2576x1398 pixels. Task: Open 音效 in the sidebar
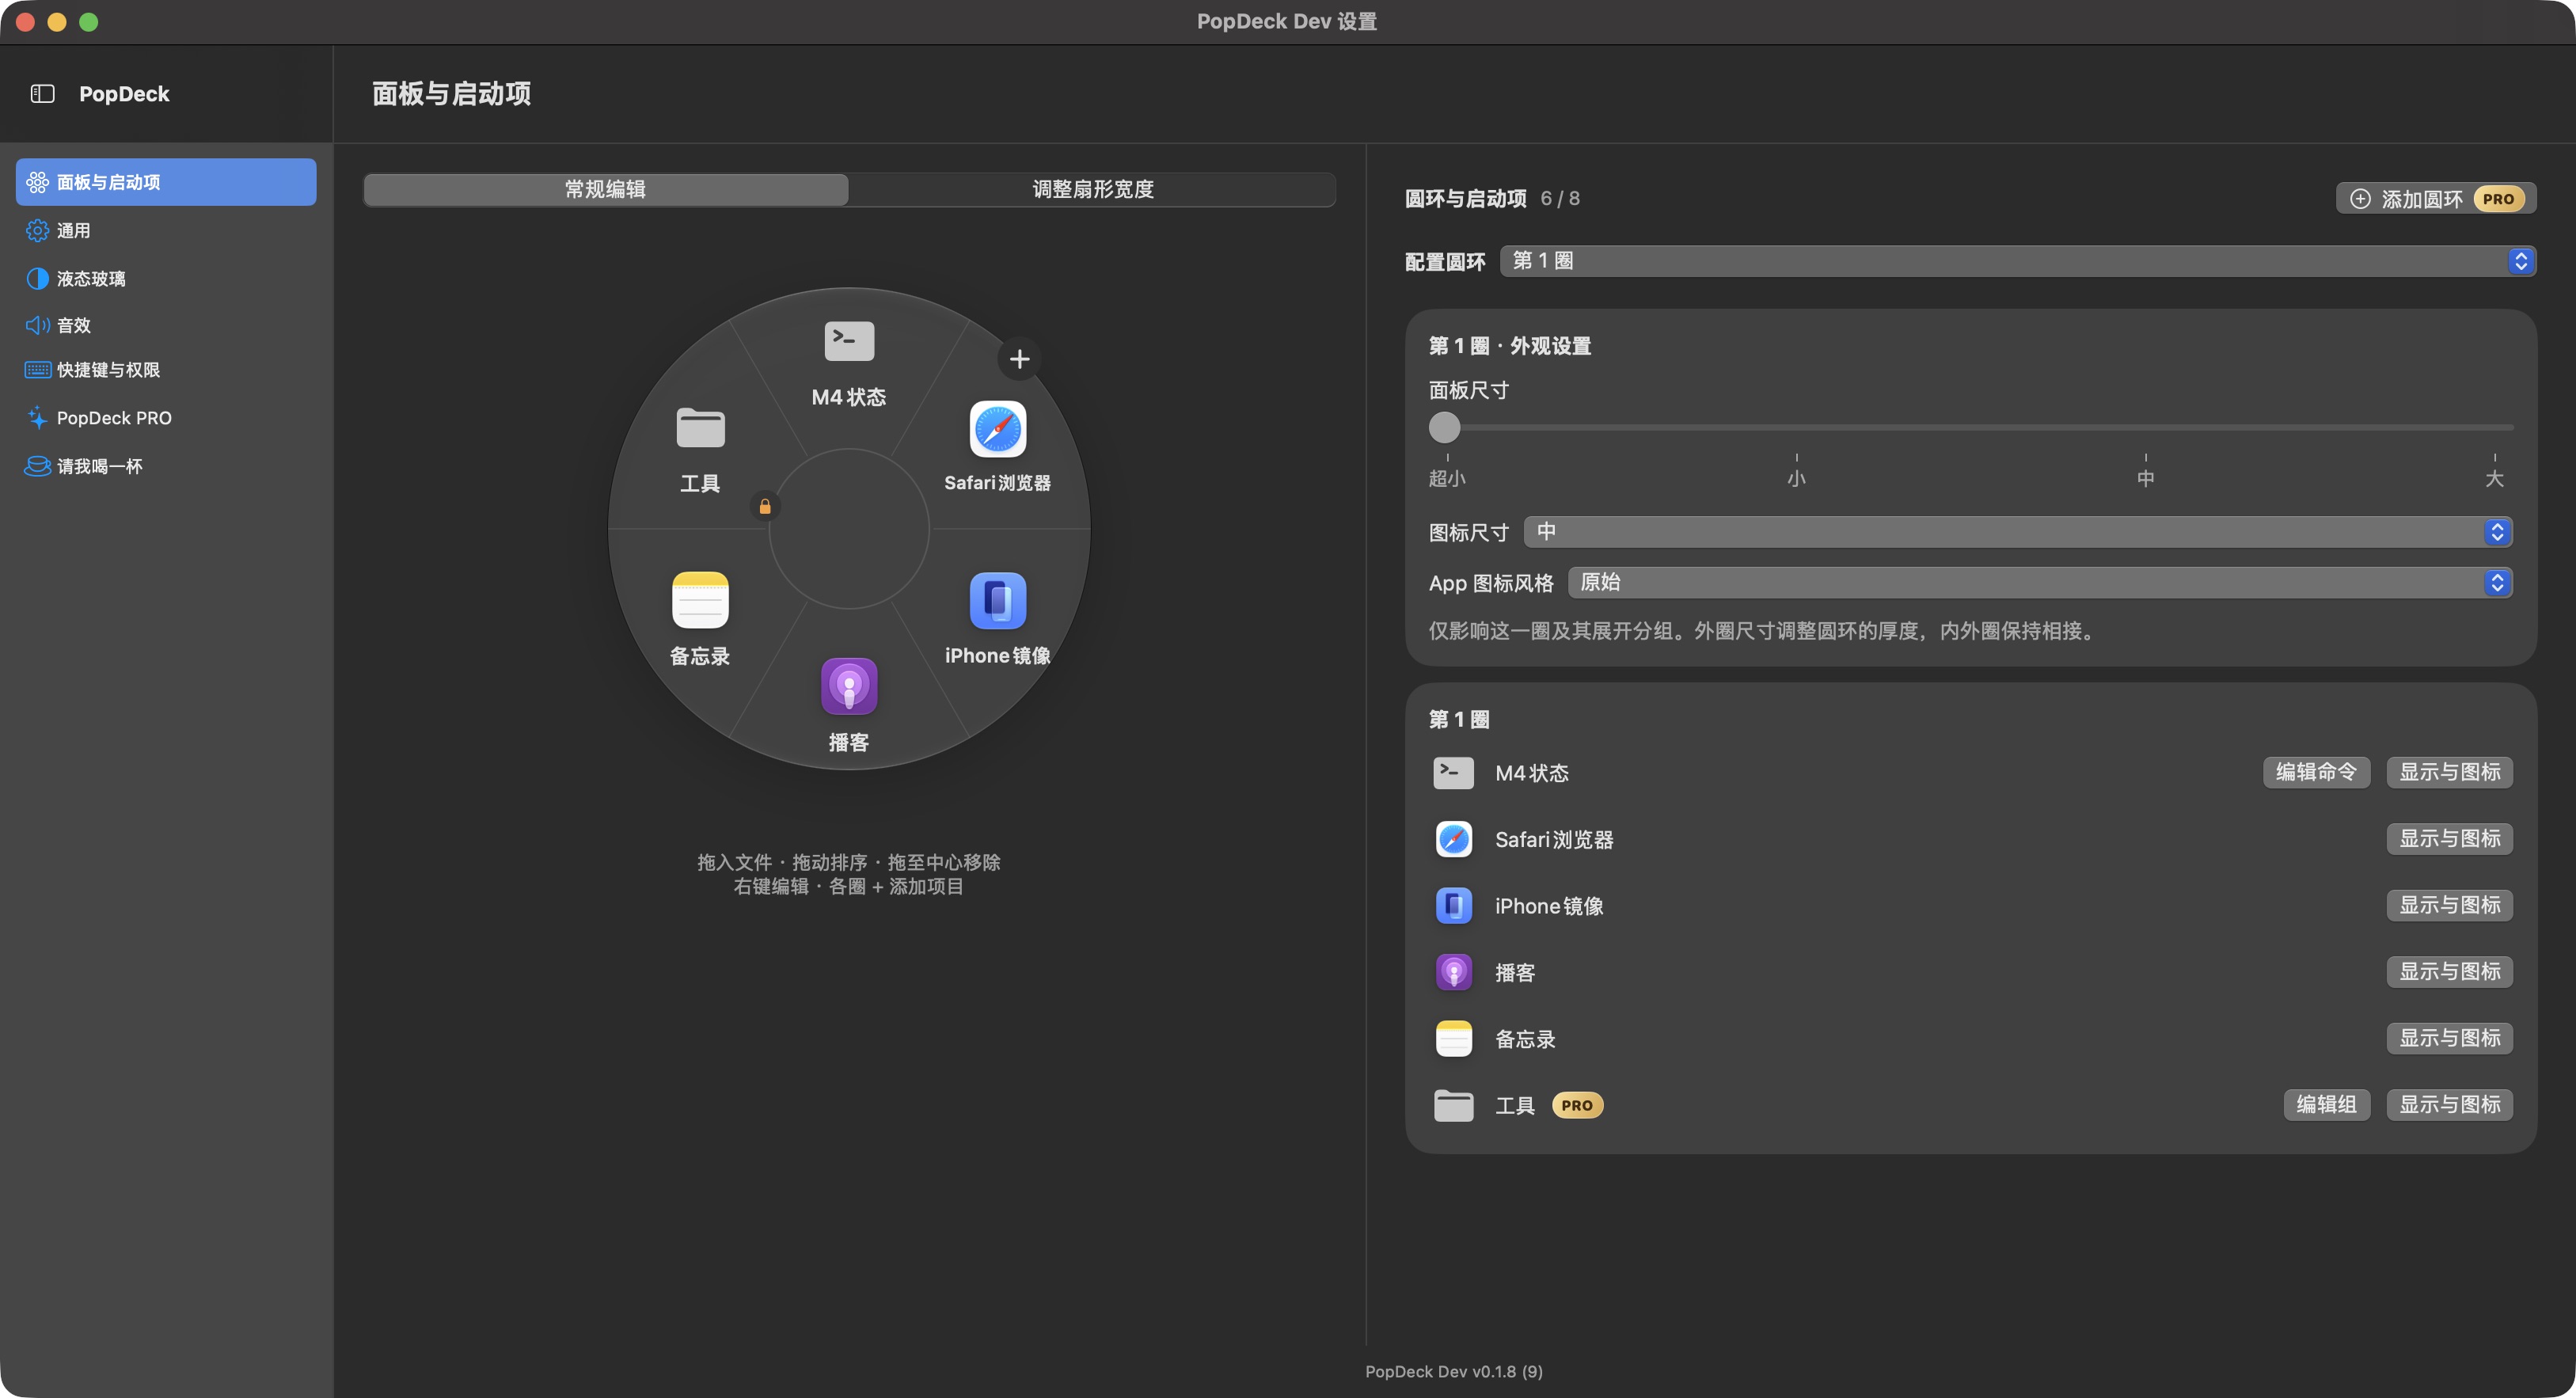[x=166, y=325]
